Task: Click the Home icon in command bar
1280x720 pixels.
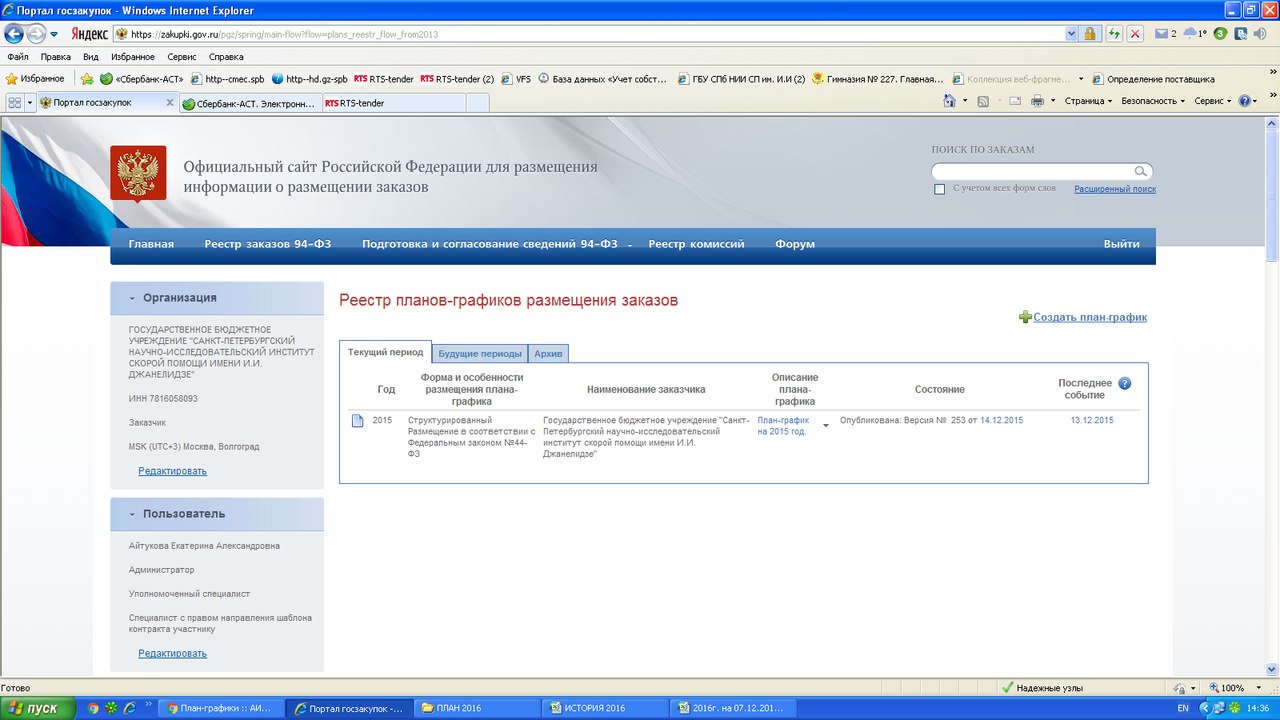Action: [949, 101]
